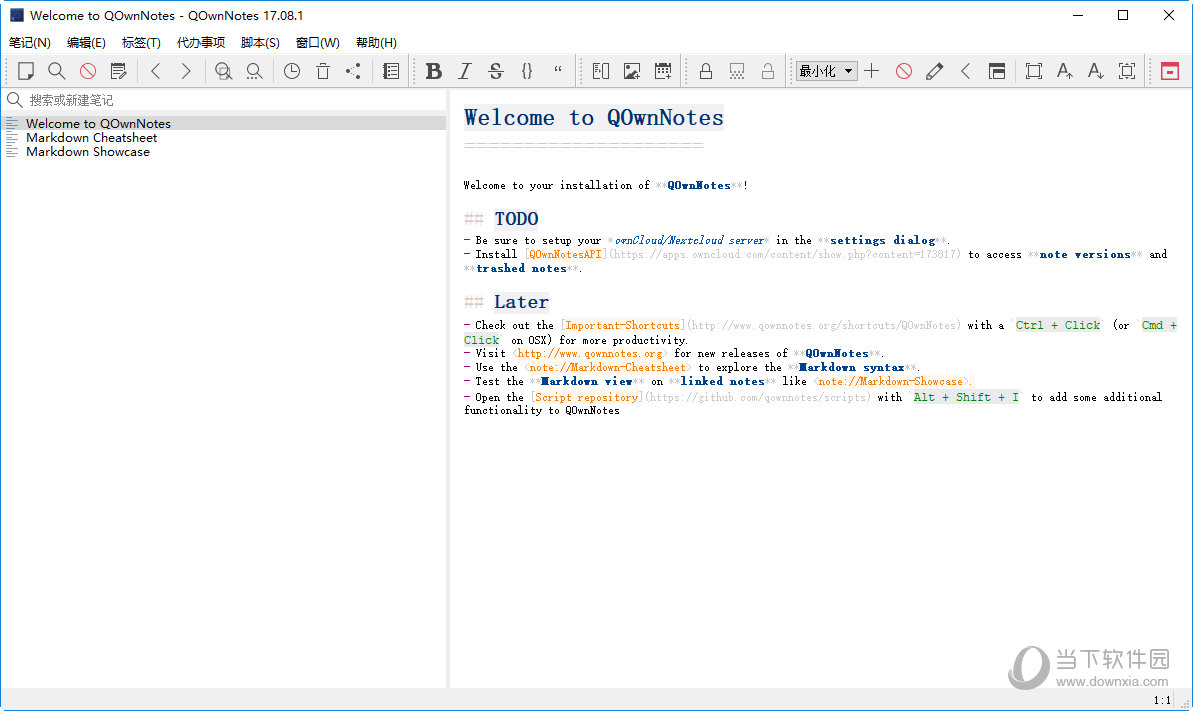Minimize the QOwnNotes window
This screenshot has width=1193, height=711.
click(x=1077, y=15)
